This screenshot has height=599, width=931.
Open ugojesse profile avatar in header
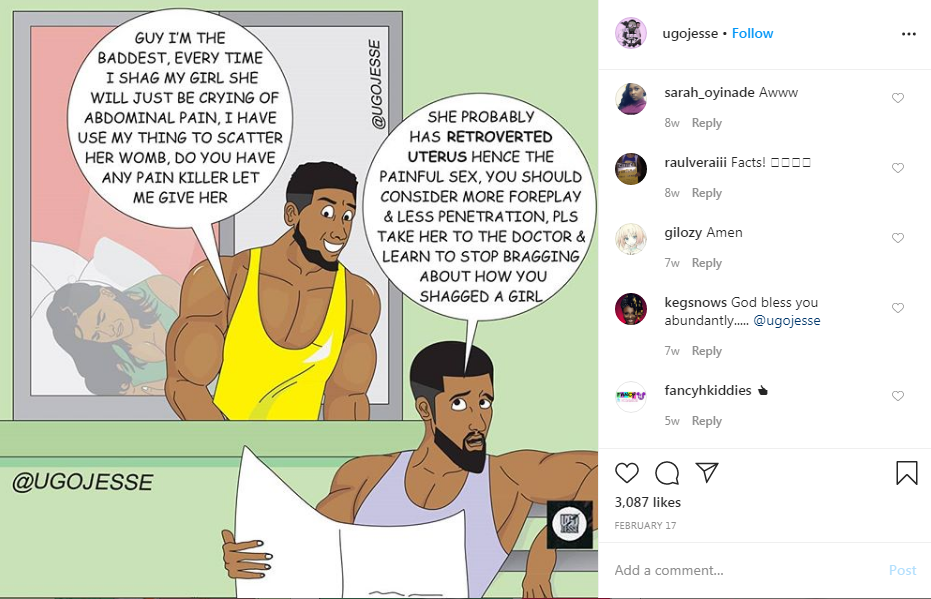[631, 33]
